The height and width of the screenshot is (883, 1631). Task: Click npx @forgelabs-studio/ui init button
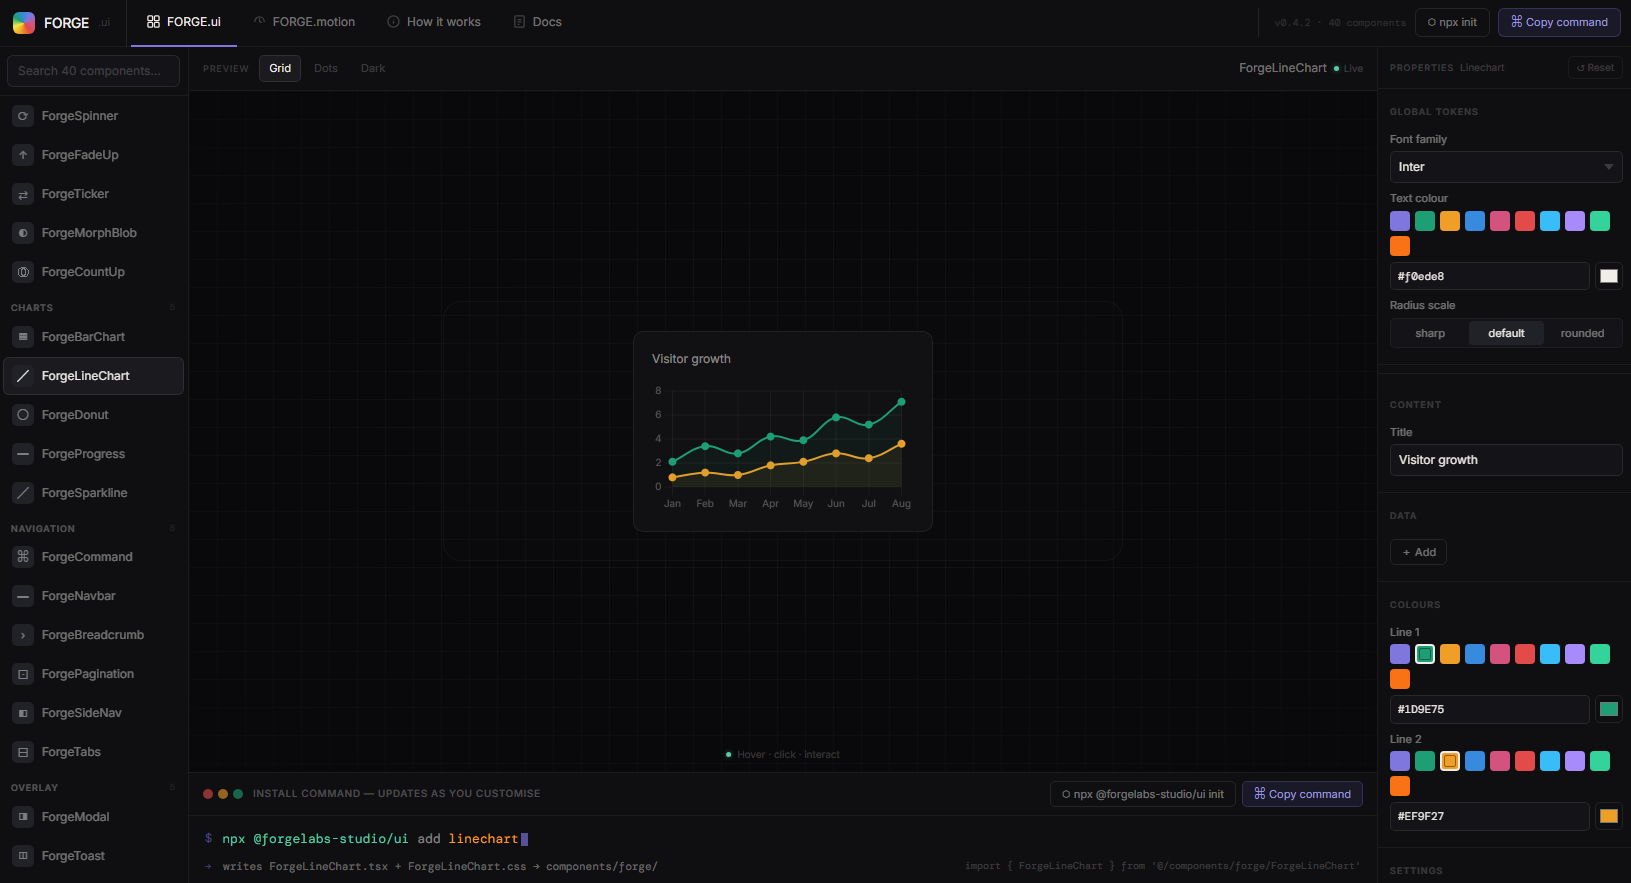pos(1143,794)
